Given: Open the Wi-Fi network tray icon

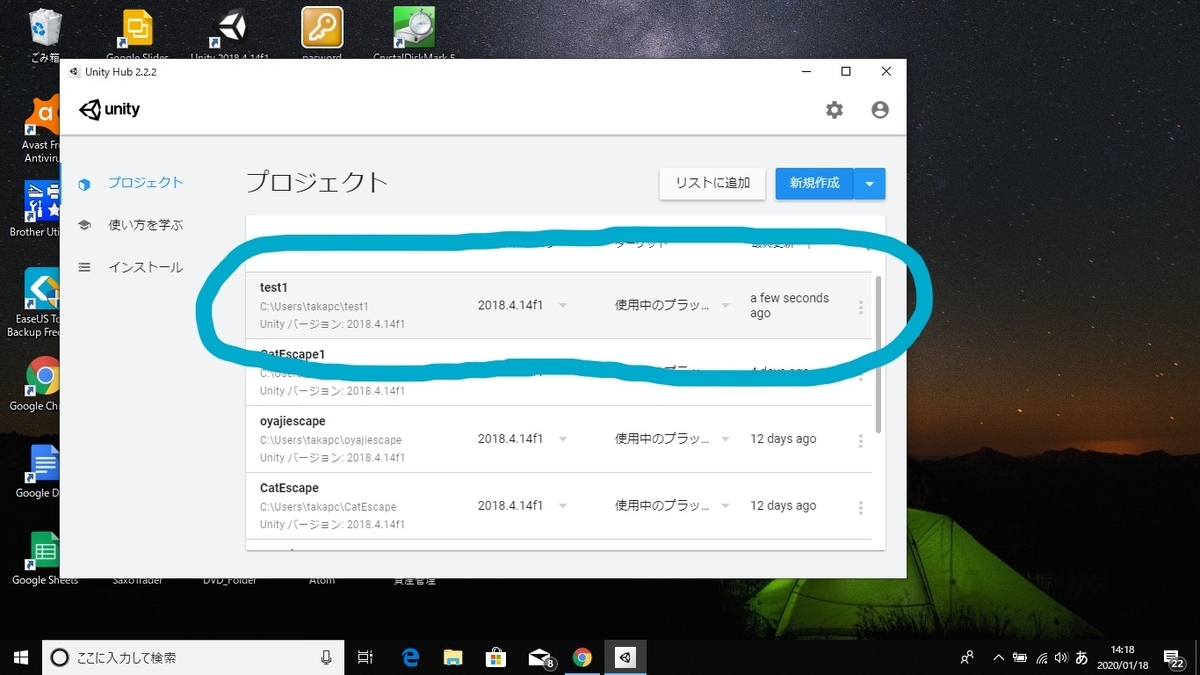Looking at the screenshot, I should [1041, 657].
